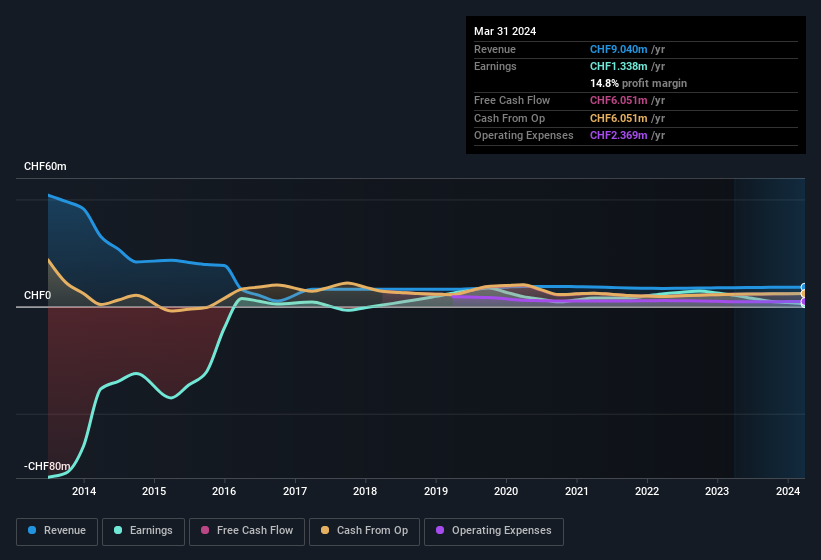Click the -CHF80m y-axis label

coord(47,467)
